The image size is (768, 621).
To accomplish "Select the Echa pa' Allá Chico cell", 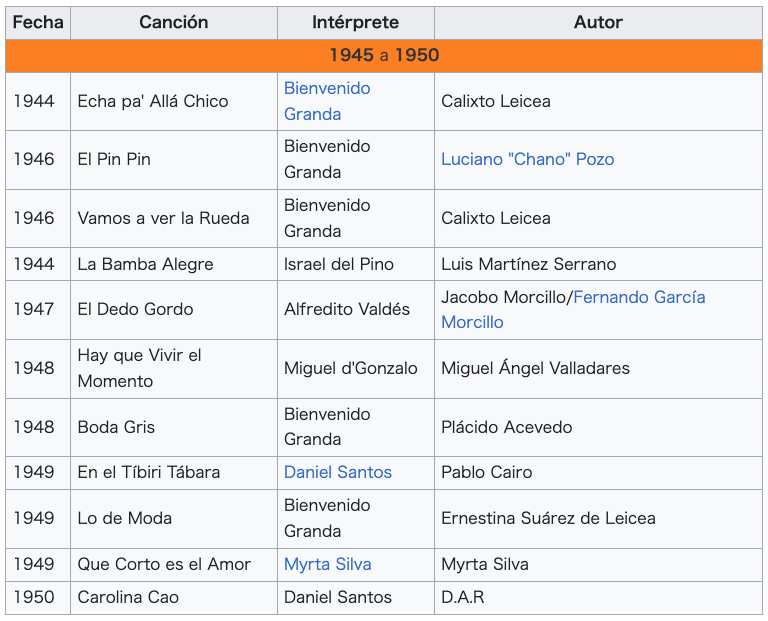I will pyautogui.click(x=174, y=101).
